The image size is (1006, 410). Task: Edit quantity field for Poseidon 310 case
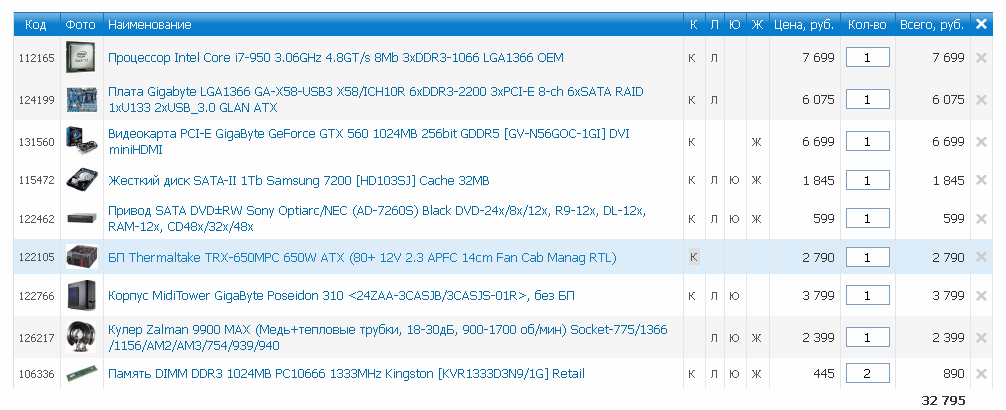tap(867, 296)
